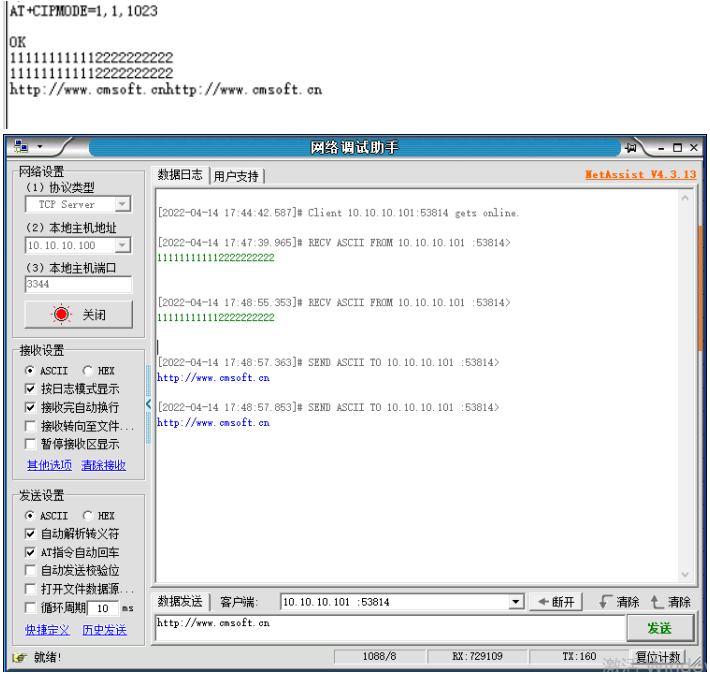Open the 快捷定义 link
Image resolution: width=710 pixels, height=674 pixels.
coord(48,630)
